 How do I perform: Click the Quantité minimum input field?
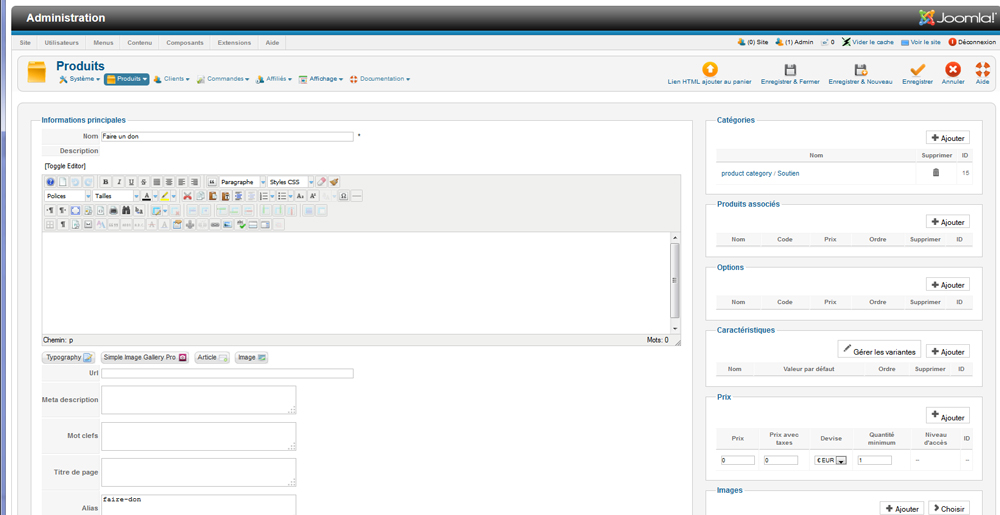pyautogui.click(x=874, y=460)
